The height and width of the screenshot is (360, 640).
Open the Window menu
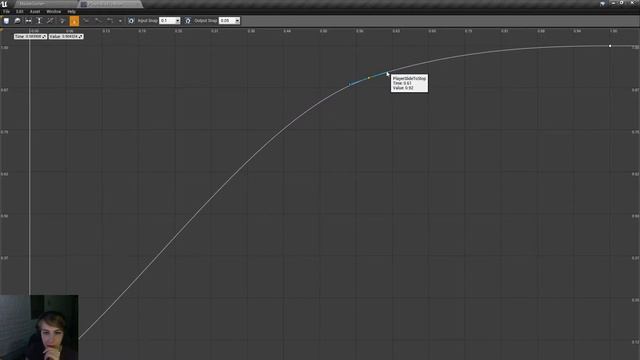click(x=53, y=11)
